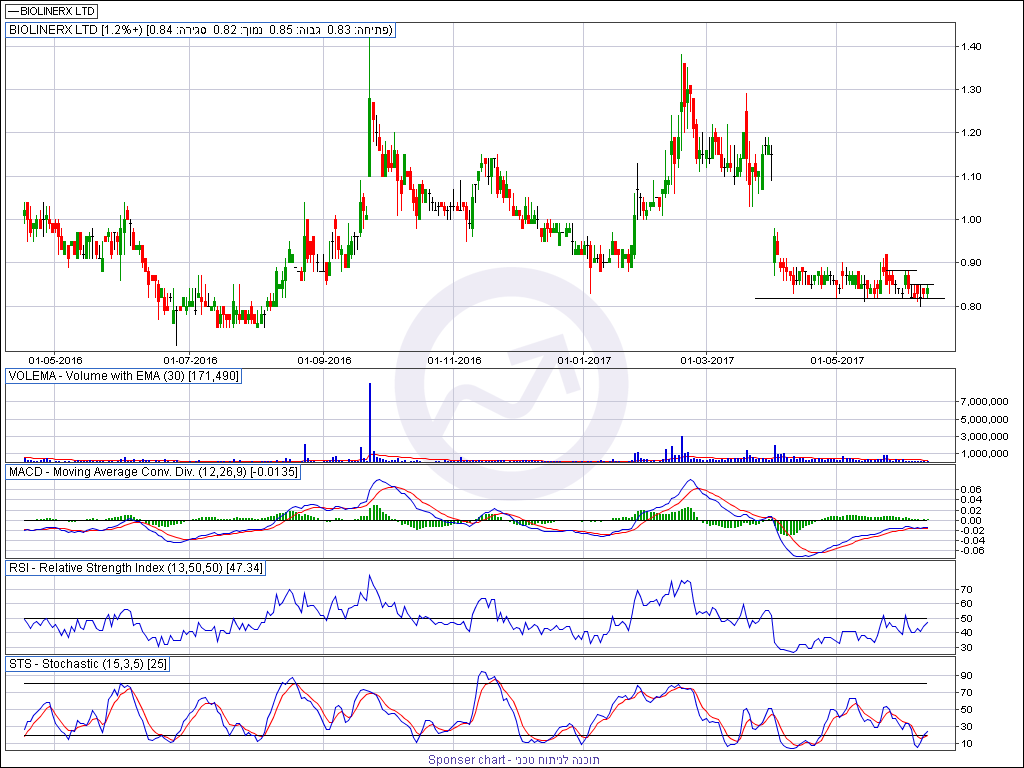Select the BIOLINERX LTD price header label
This screenshot has width=1024, height=768.
(x=200, y=30)
